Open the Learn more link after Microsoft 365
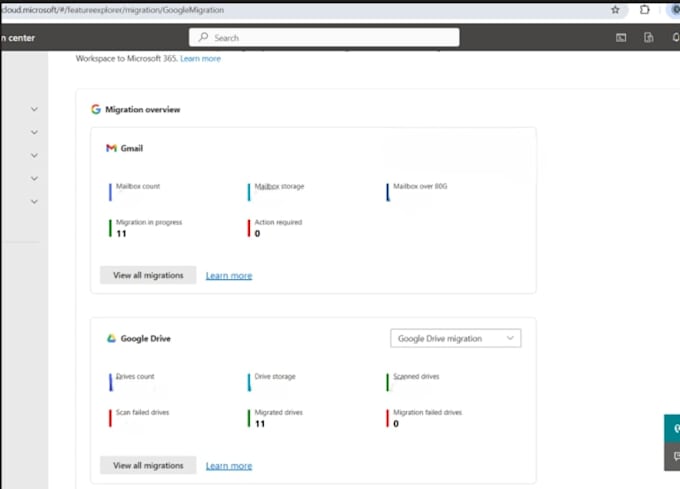680x489 pixels. pyautogui.click(x=200, y=59)
